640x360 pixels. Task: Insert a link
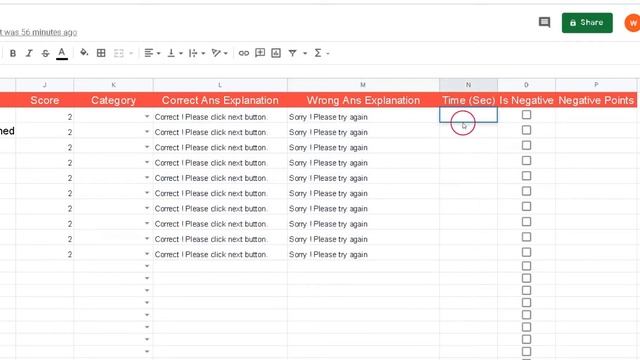point(244,53)
